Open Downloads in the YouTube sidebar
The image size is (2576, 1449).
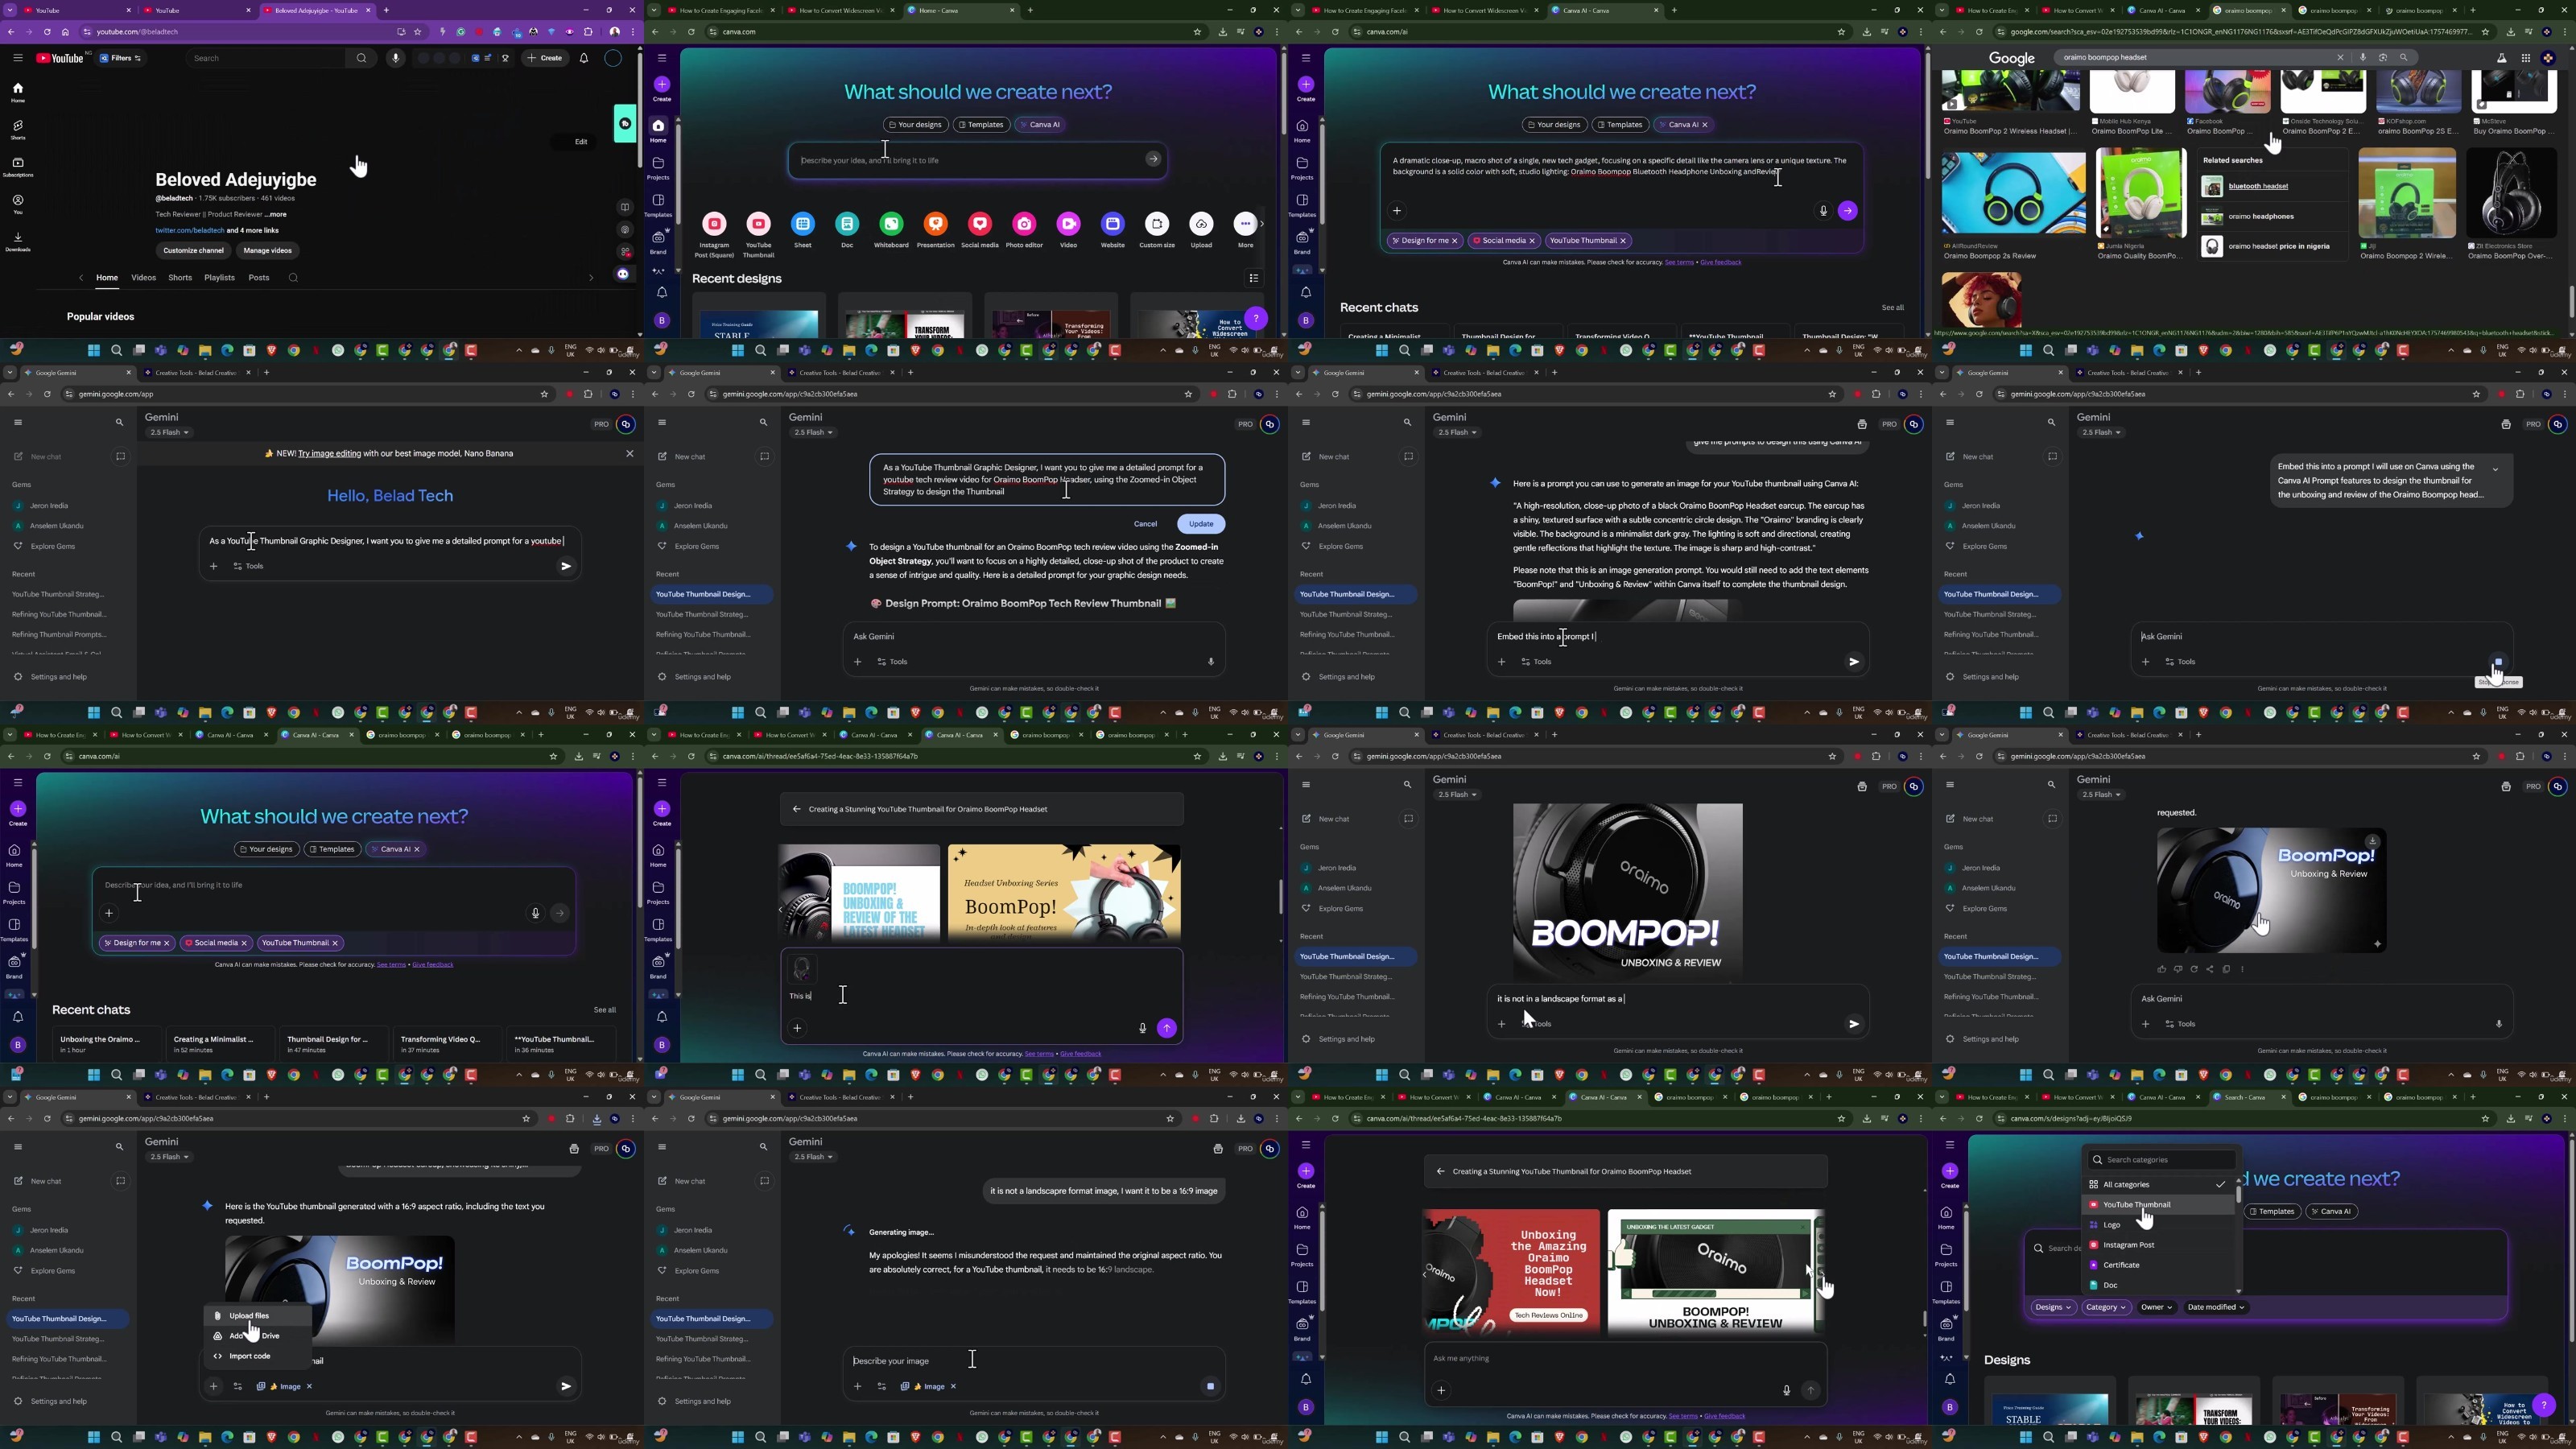point(18,241)
